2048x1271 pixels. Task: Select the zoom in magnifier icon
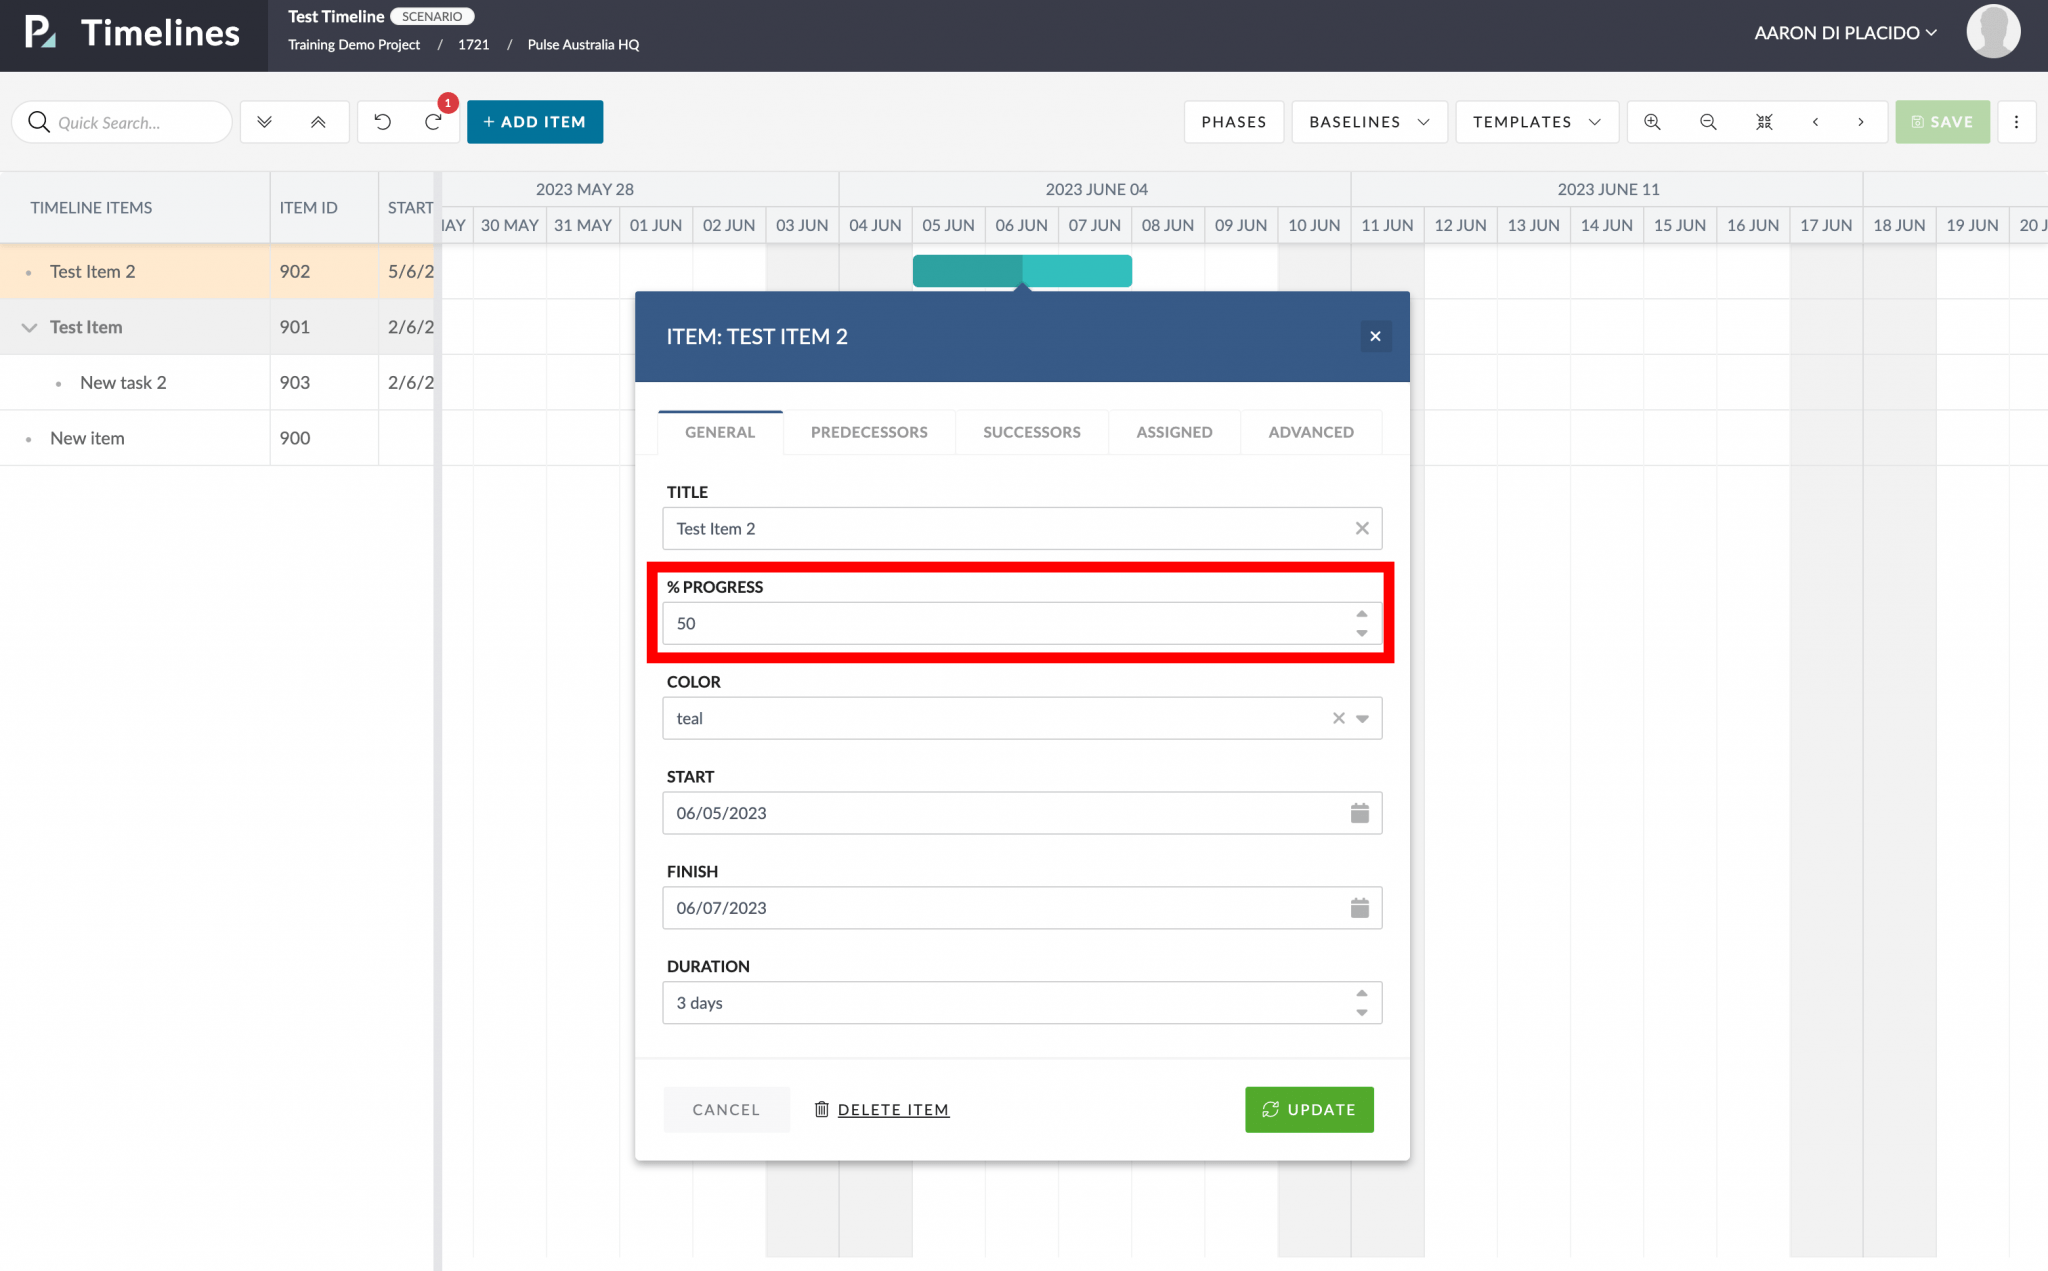pyautogui.click(x=1652, y=121)
